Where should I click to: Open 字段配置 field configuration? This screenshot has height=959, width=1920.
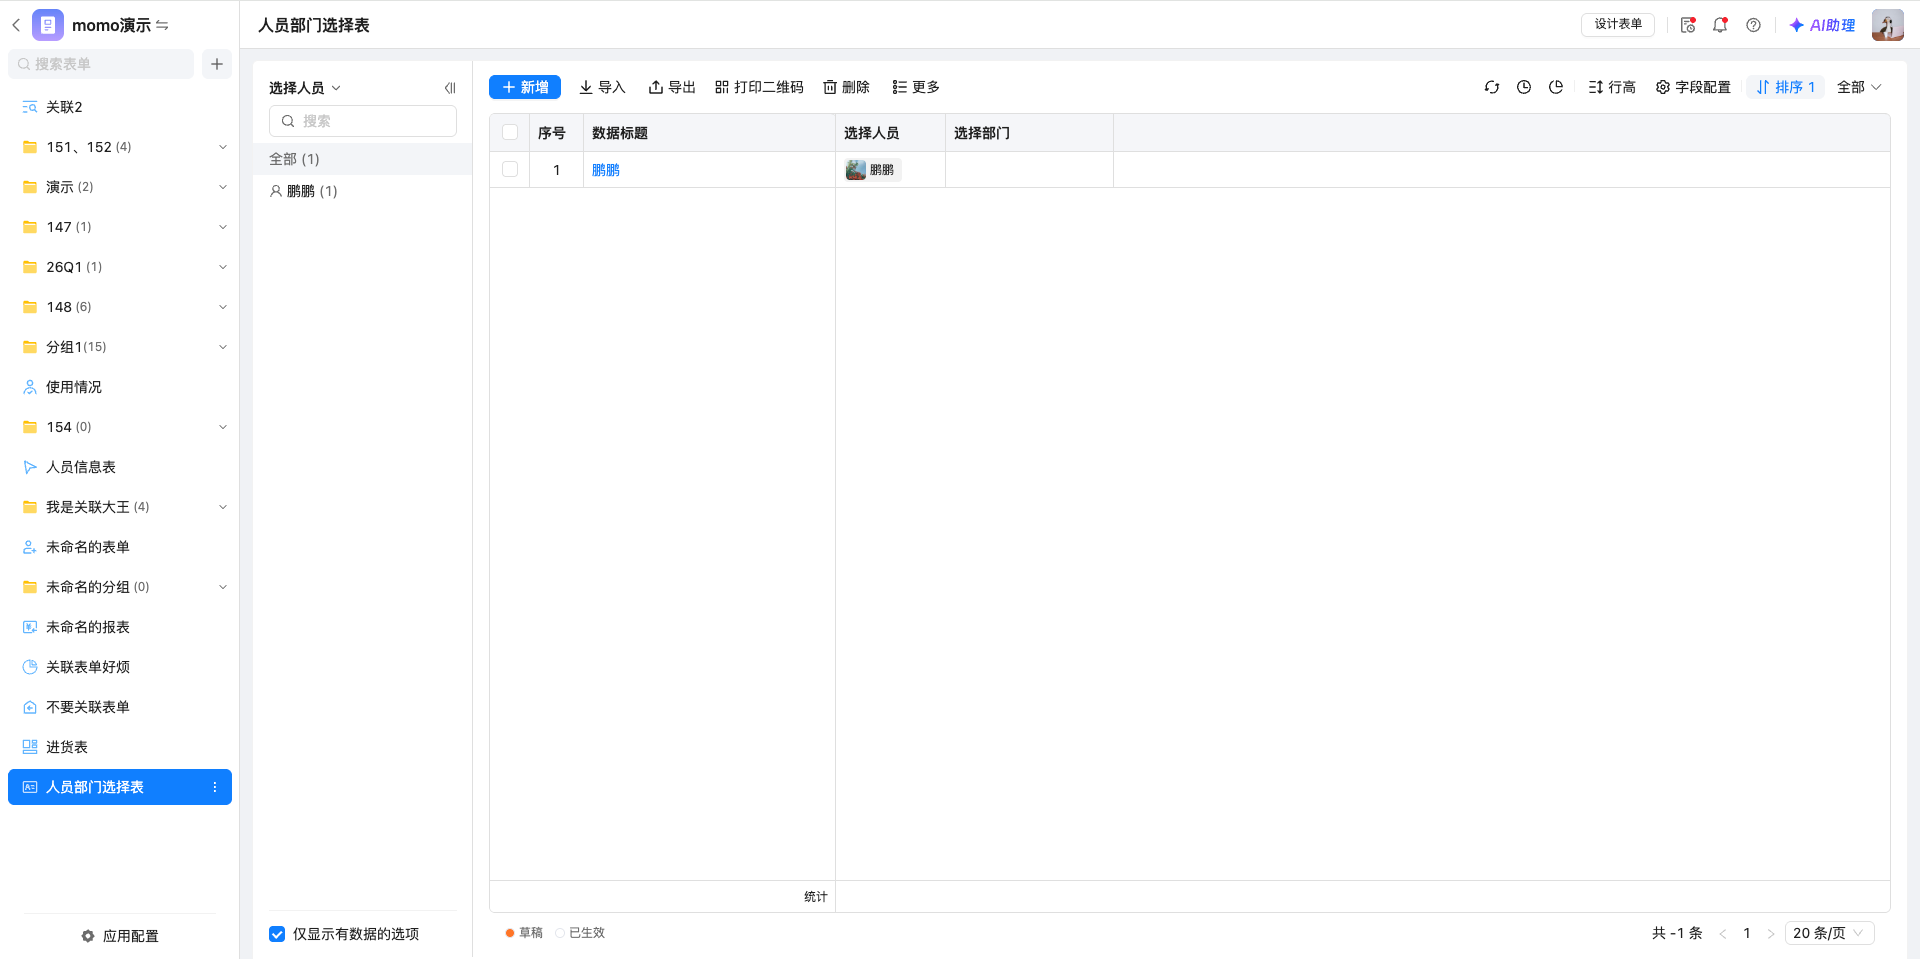tap(1693, 87)
